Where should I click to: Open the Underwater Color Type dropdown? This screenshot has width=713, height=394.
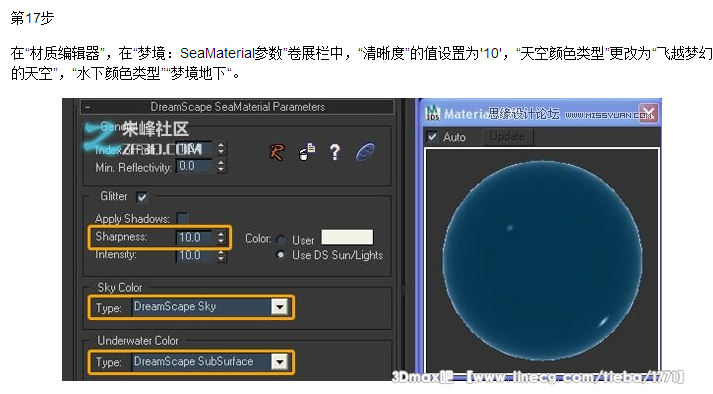coord(279,362)
